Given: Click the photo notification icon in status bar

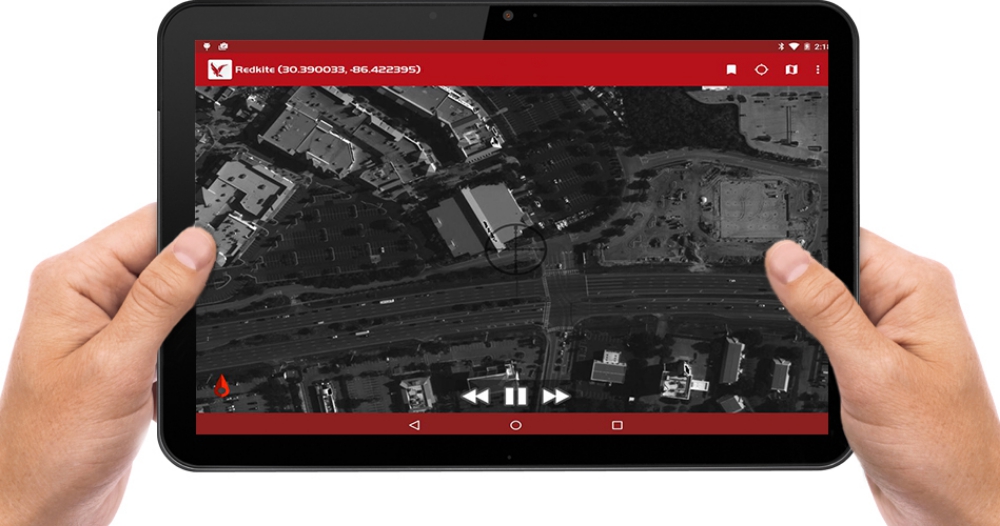Looking at the screenshot, I should 222,47.
